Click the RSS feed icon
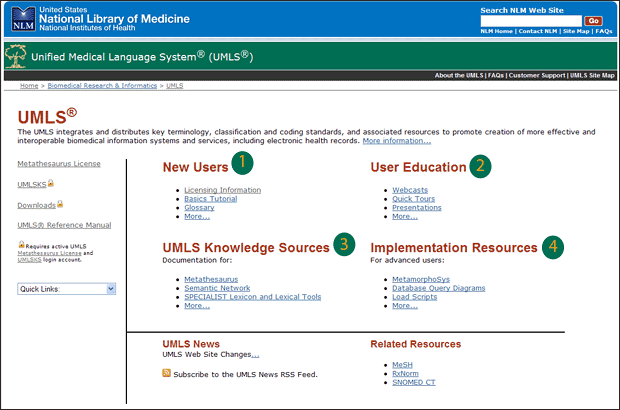The width and height of the screenshot is (620, 410). (166, 373)
